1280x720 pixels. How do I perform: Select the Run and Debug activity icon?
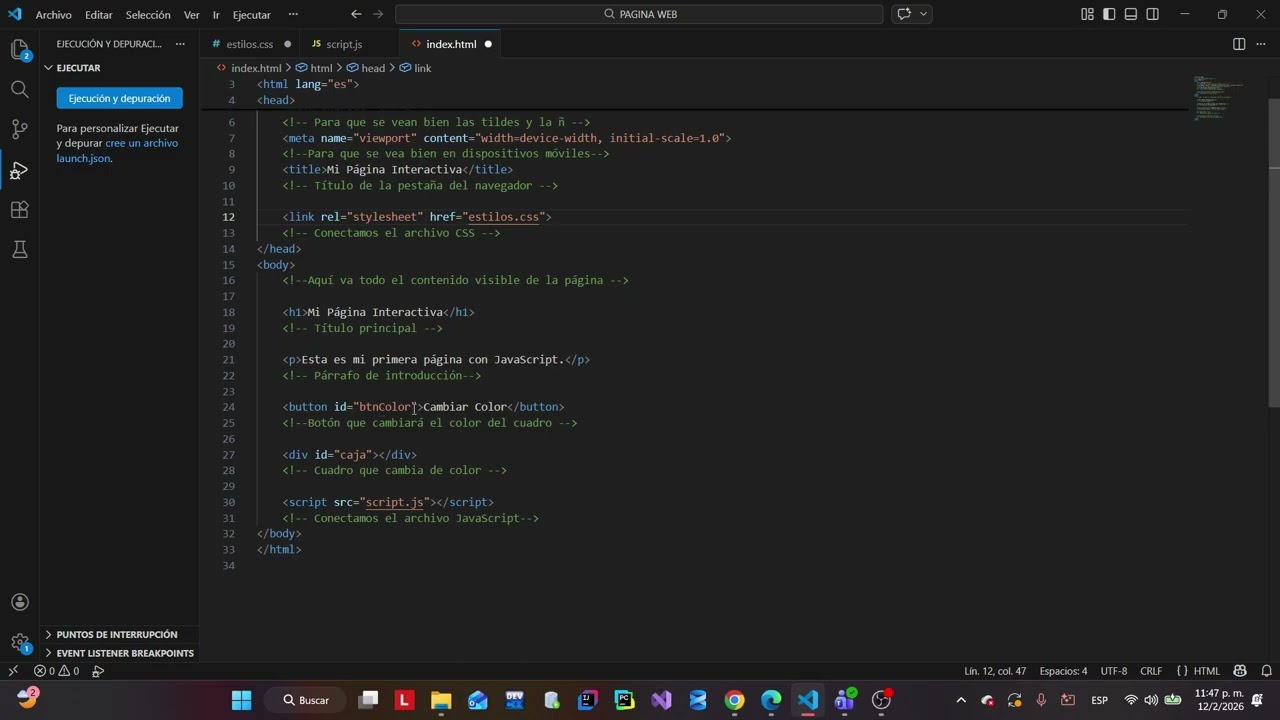[19, 170]
